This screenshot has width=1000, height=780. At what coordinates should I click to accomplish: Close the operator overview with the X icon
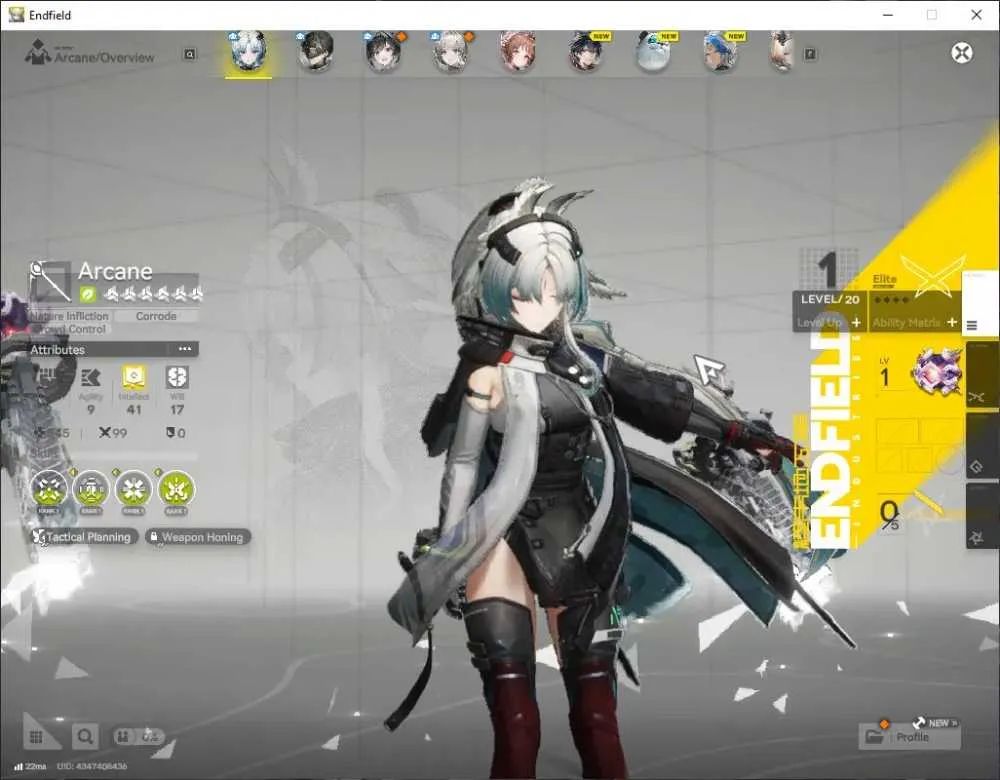click(x=962, y=52)
